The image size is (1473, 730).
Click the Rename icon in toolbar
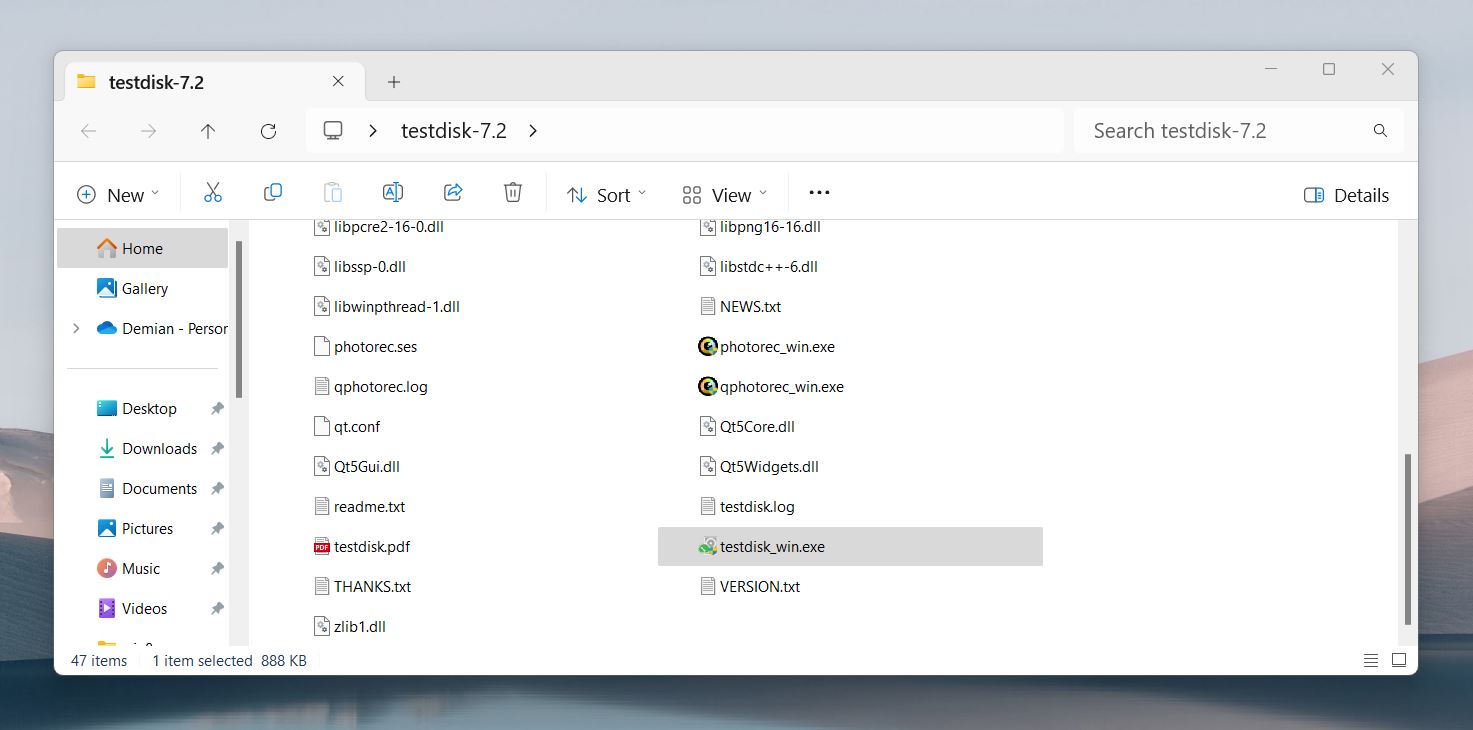click(x=393, y=193)
